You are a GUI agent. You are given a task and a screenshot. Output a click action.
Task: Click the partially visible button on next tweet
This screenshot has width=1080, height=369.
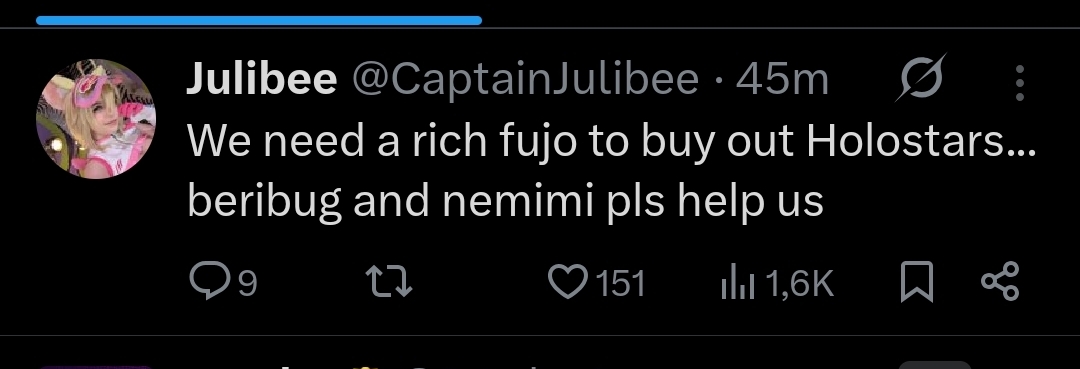pos(935,365)
